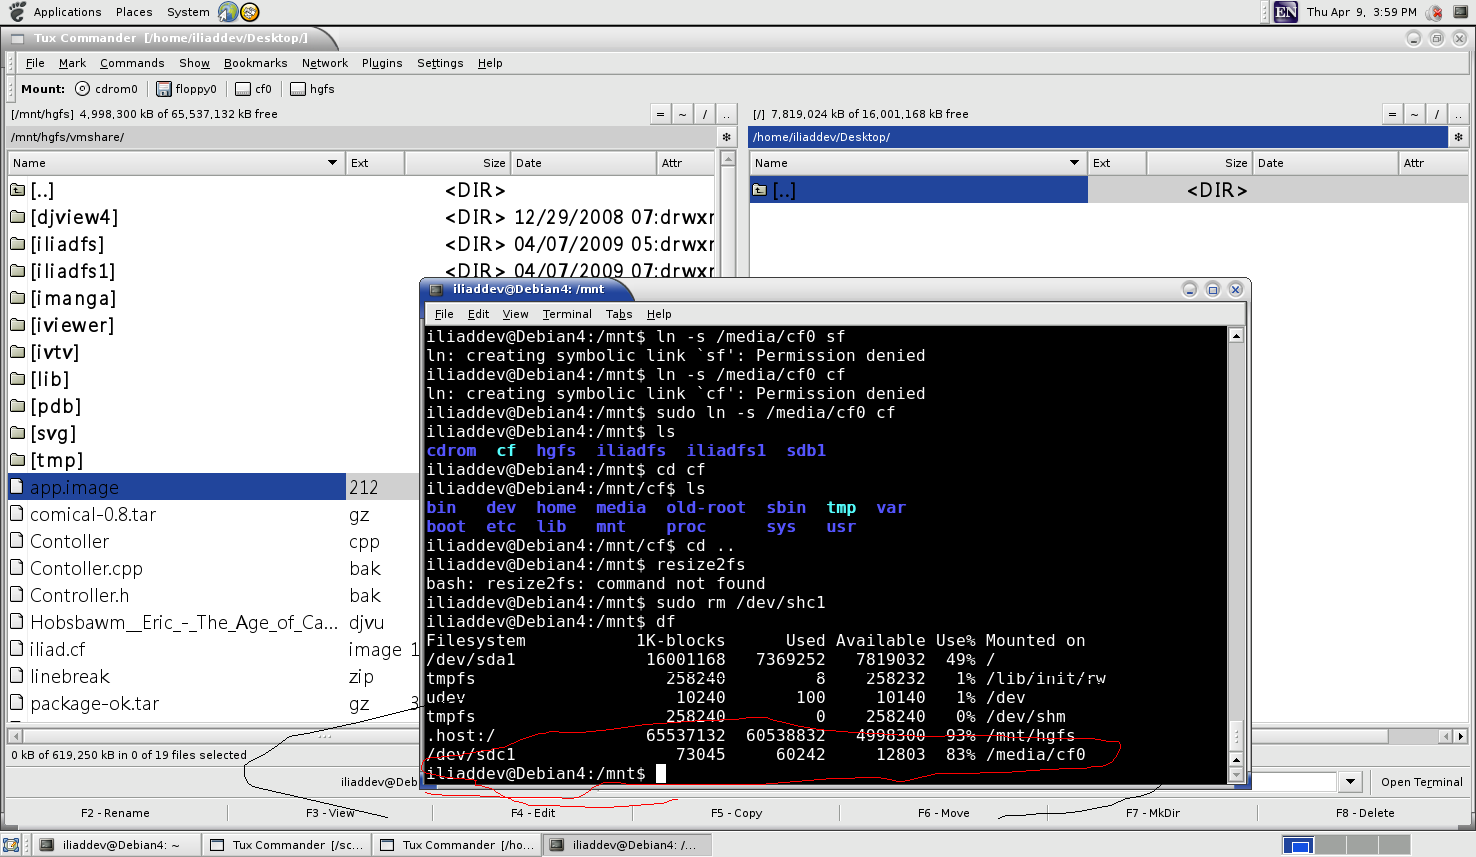Viewport: 1476px width, 857px height.
Task: Click the file icon beside Contoller.cpp
Action: [17, 568]
